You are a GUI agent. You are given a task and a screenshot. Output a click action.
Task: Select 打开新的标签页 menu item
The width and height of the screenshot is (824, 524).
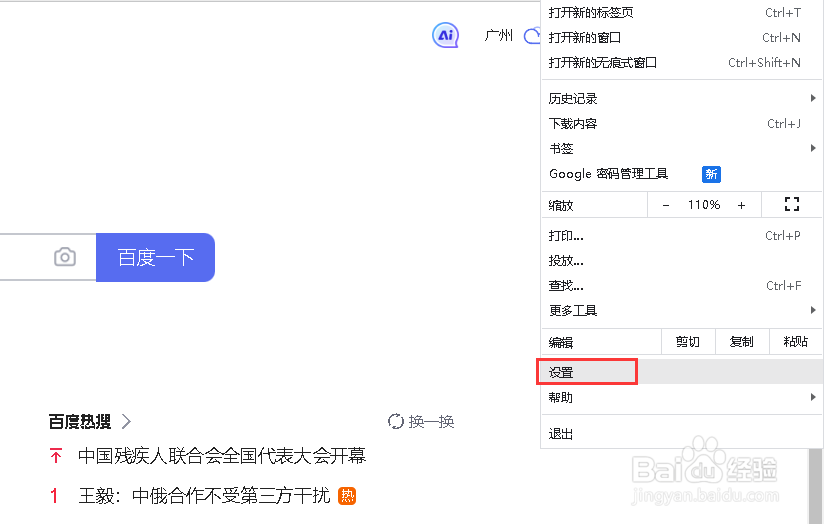[x=682, y=13]
